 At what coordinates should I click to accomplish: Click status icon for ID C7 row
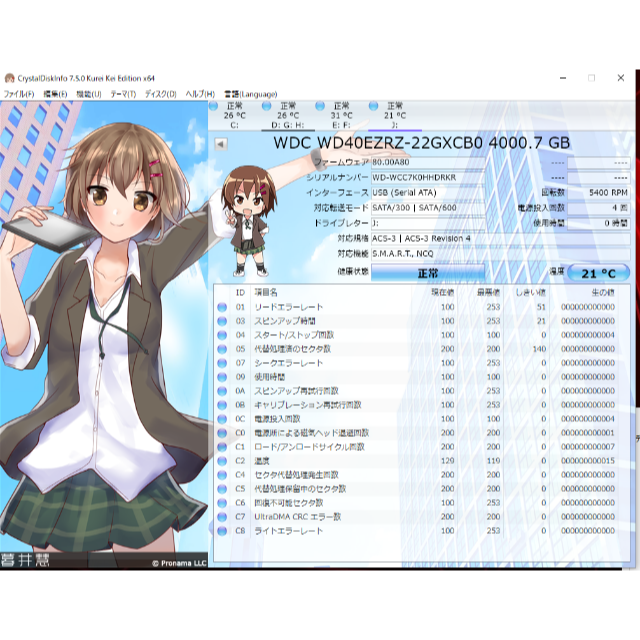pos(222,517)
